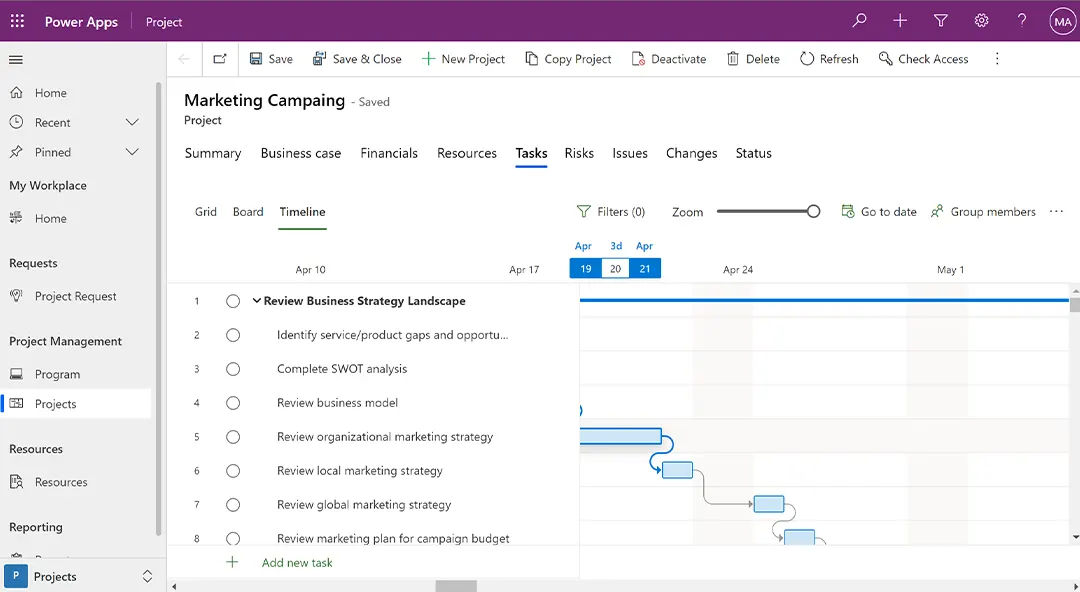Viewport: 1080px width, 592px height.
Task: Switch to the Financials tab
Action: [389, 153]
